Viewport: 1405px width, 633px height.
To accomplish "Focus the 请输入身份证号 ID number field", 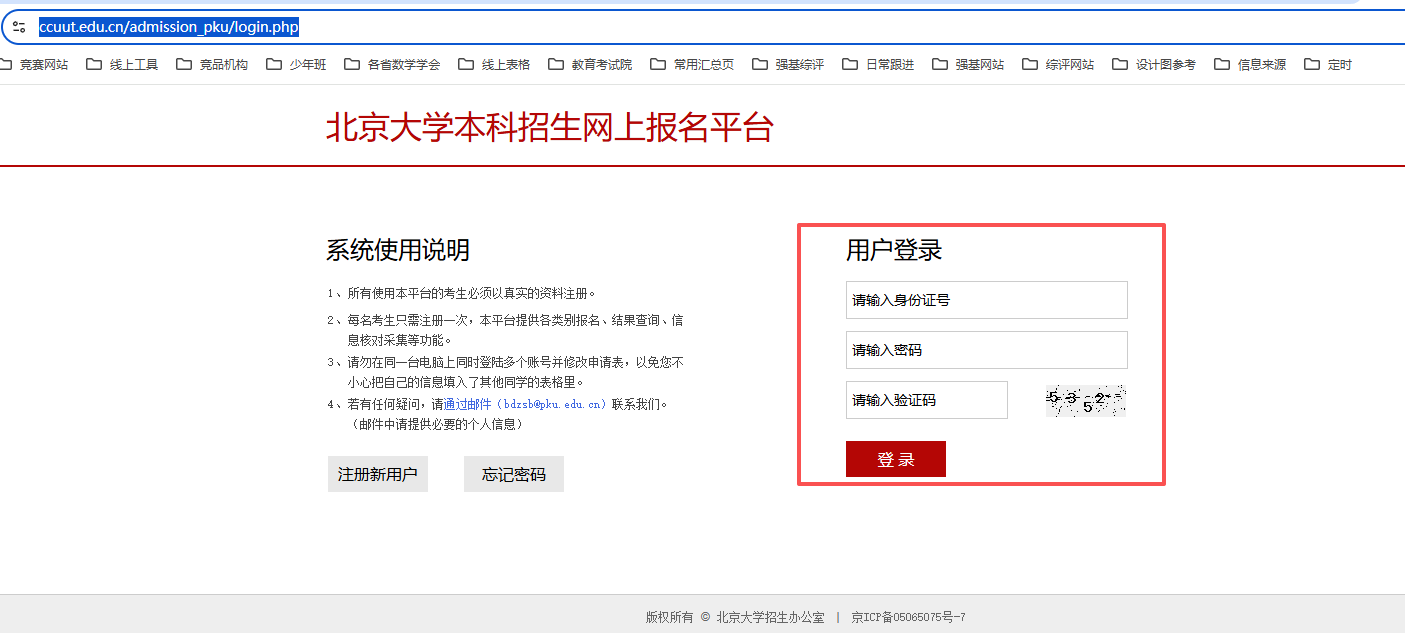I will point(986,300).
